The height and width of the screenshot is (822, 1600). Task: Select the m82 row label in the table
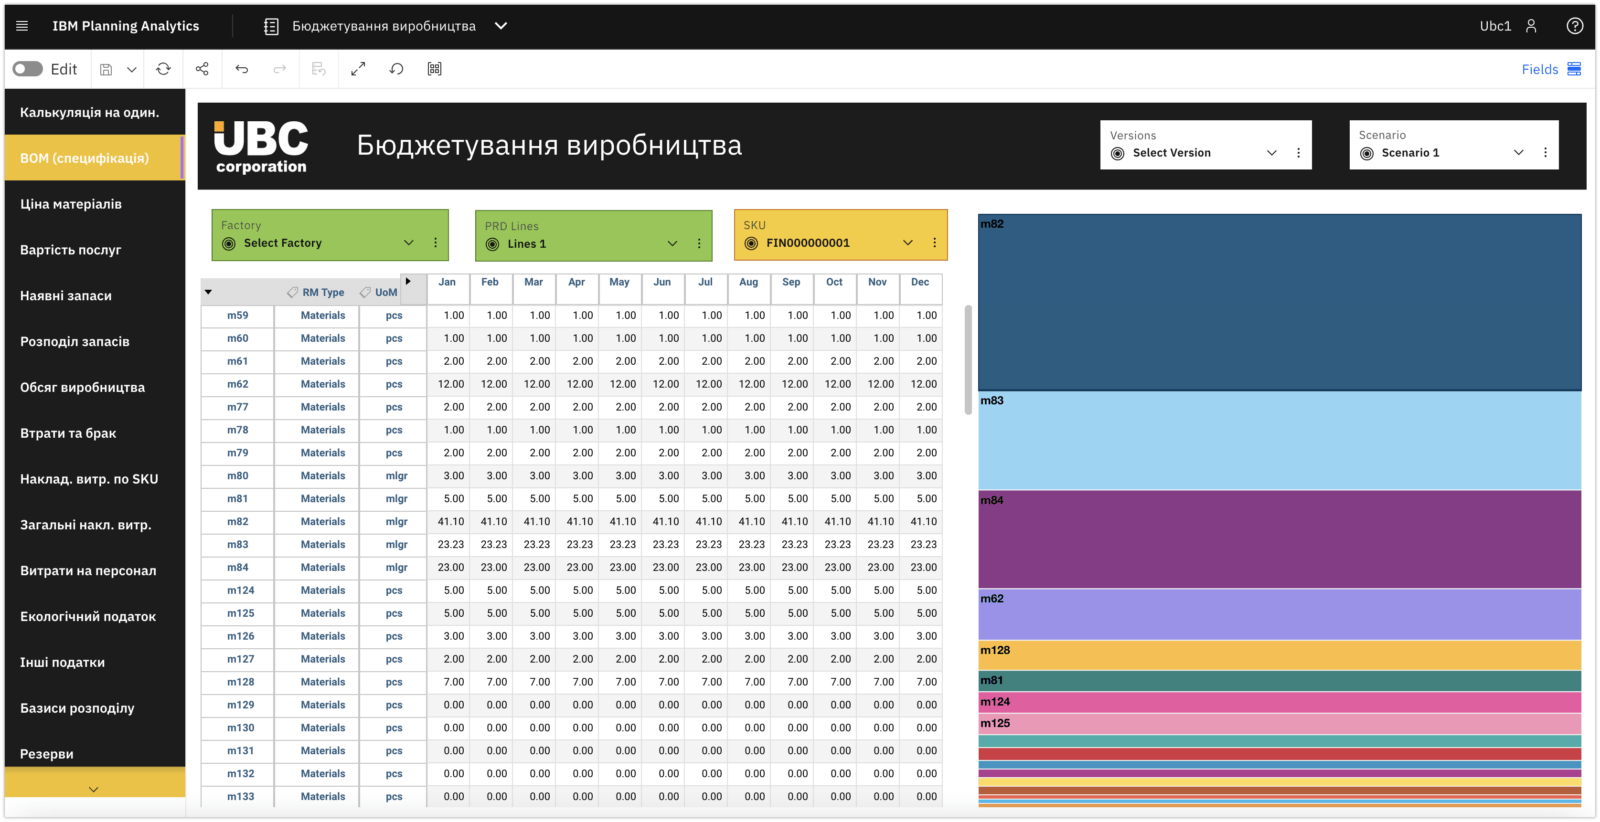[237, 522]
